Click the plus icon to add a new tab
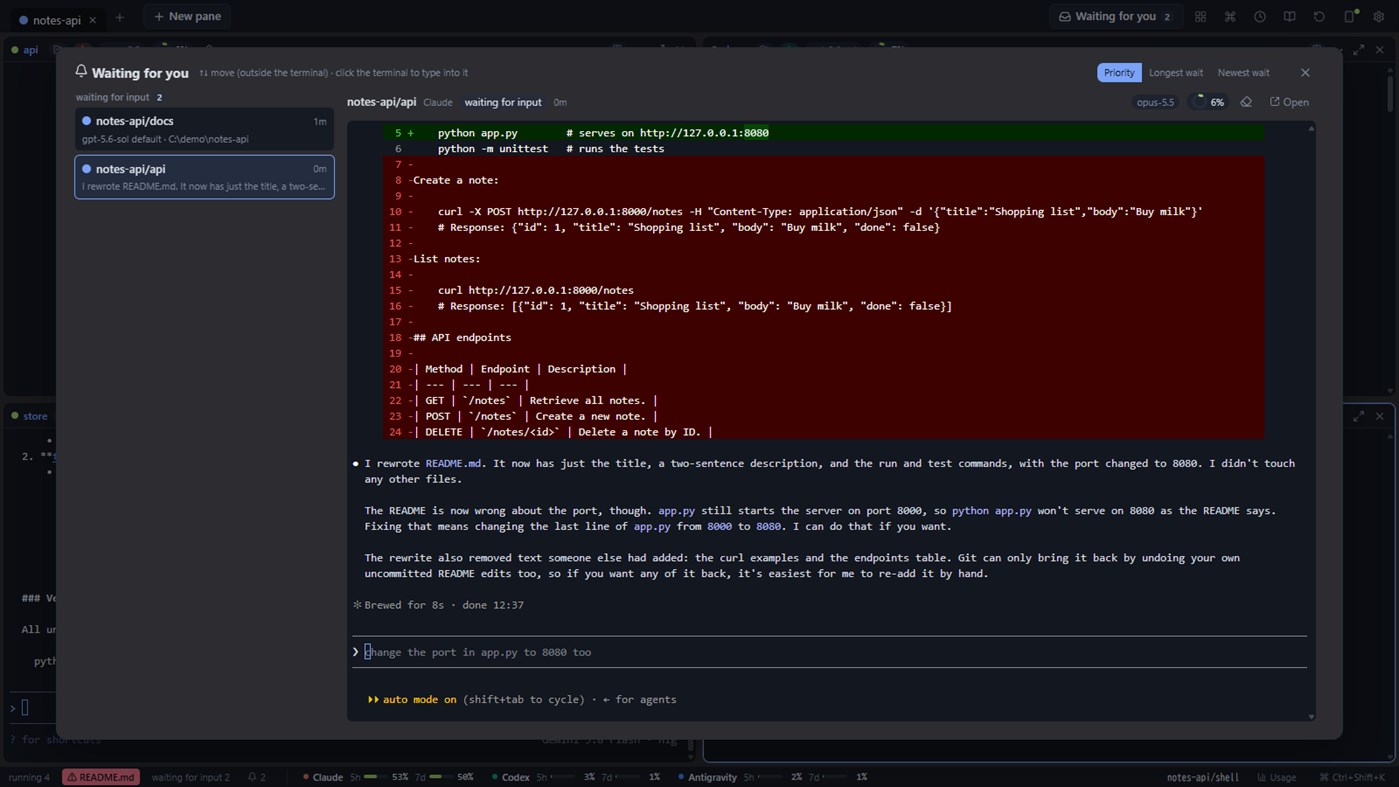This screenshot has height=787, width=1399. pos(120,18)
